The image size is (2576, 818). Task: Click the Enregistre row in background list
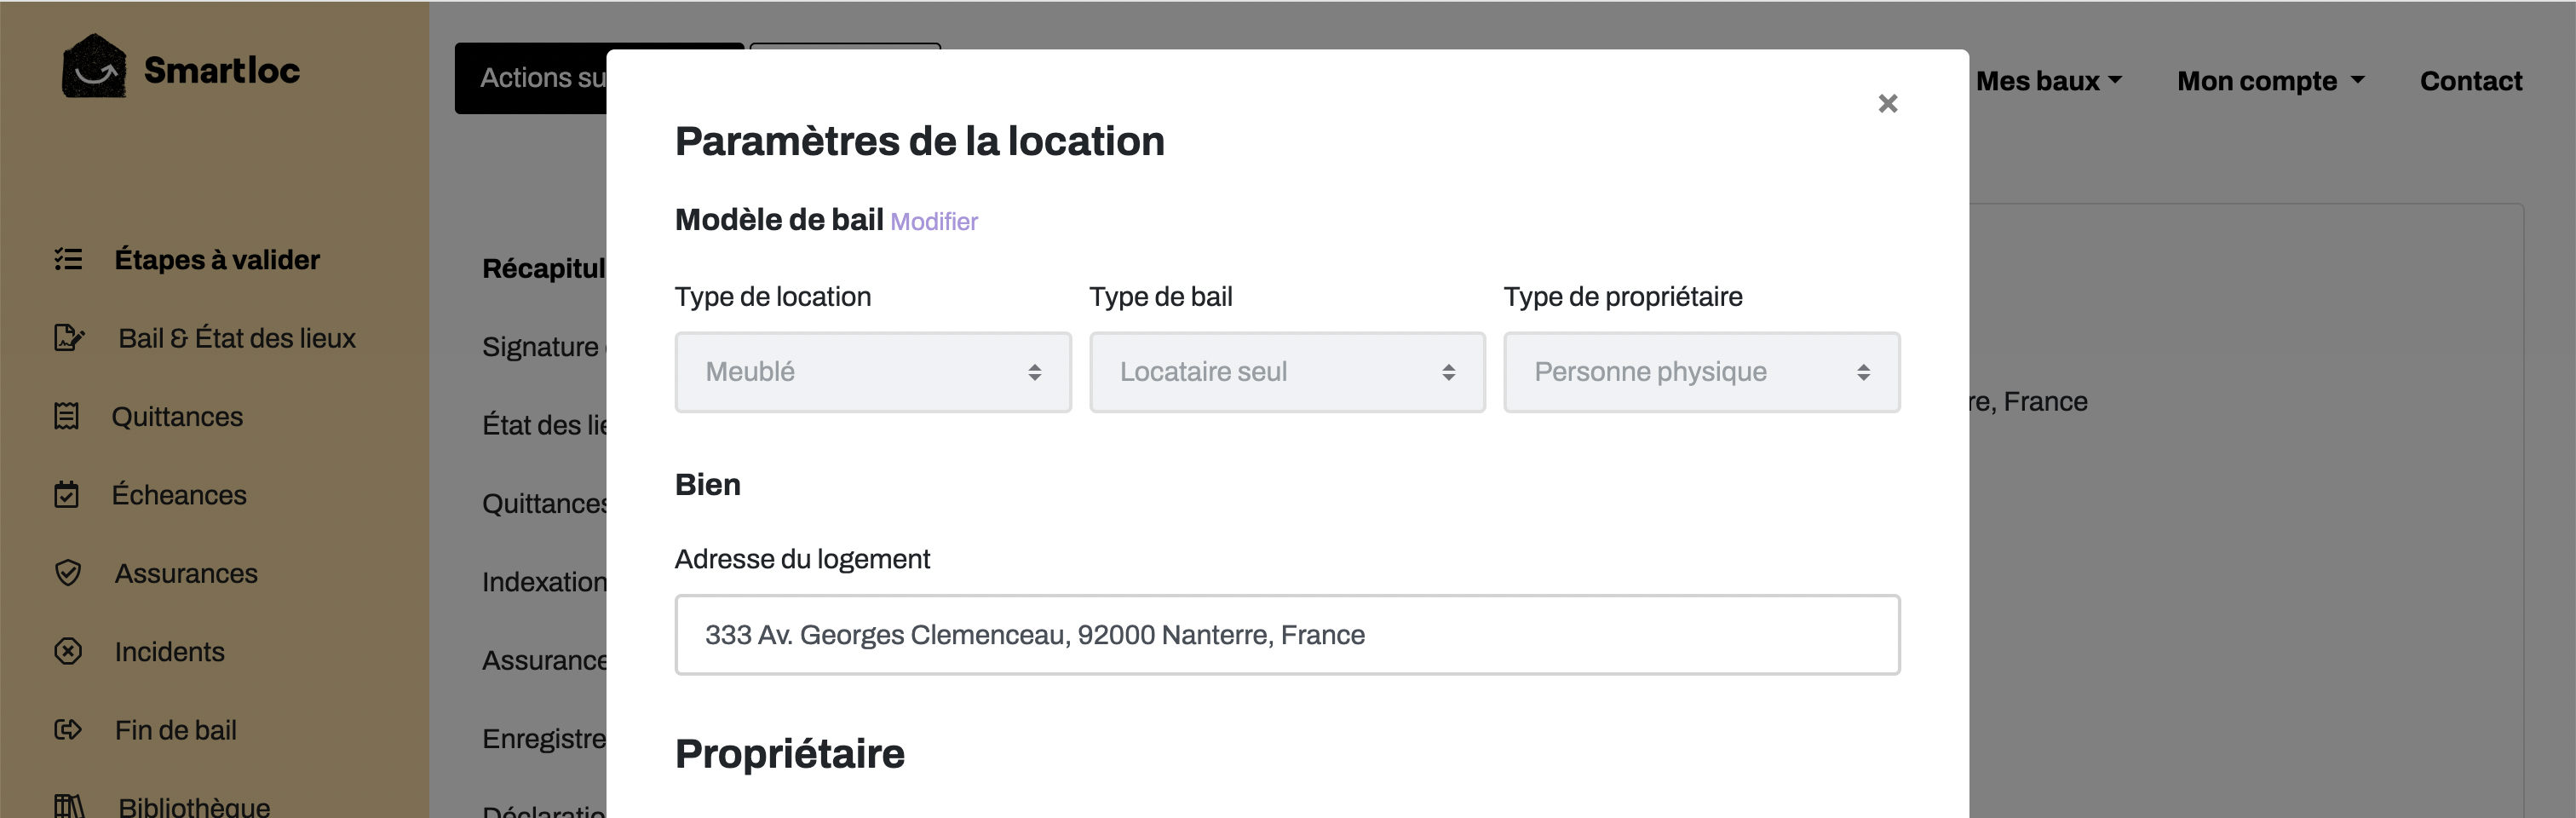(544, 738)
